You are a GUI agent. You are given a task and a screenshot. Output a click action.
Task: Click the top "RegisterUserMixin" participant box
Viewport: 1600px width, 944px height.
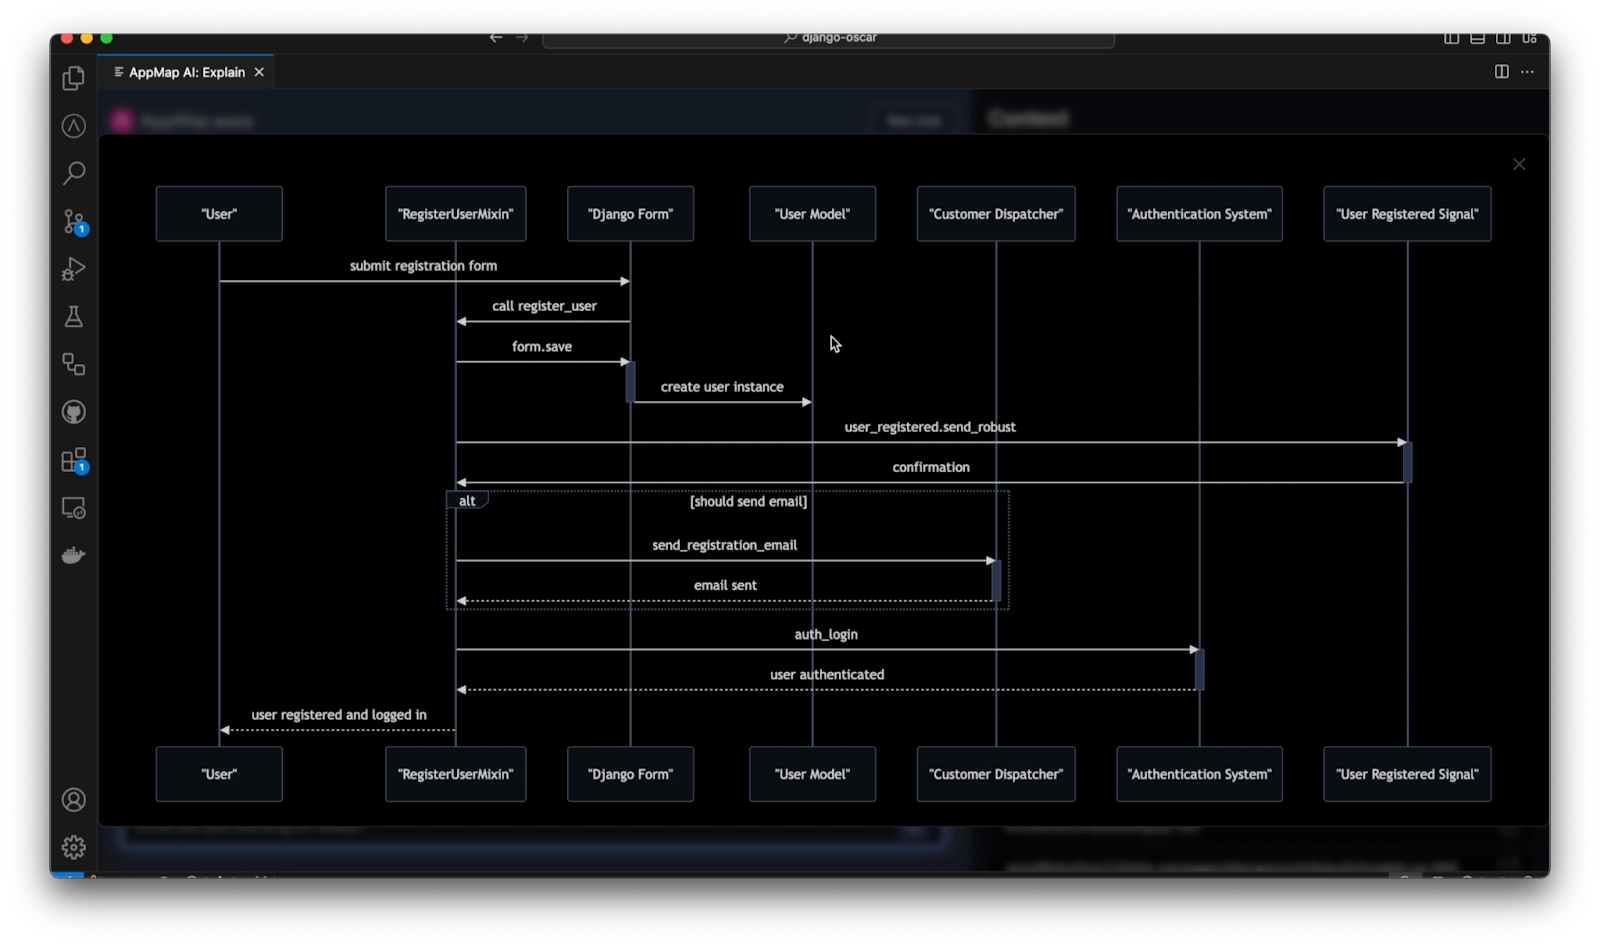[456, 214]
